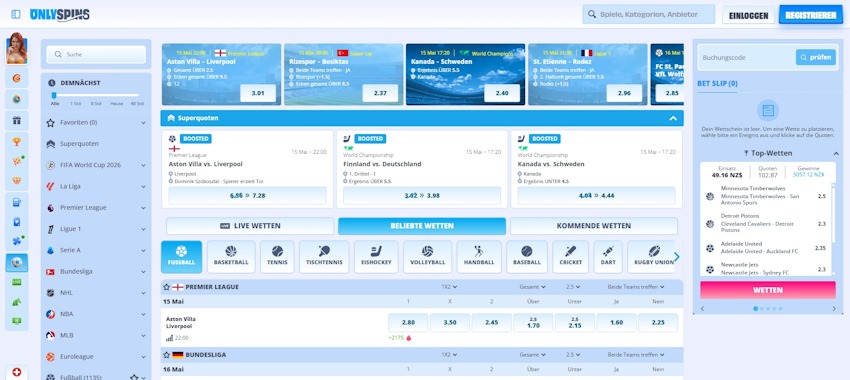Viewport: 850px width, 380px height.
Task: Select first Top-Wetten carousel dot
Action: (756, 309)
